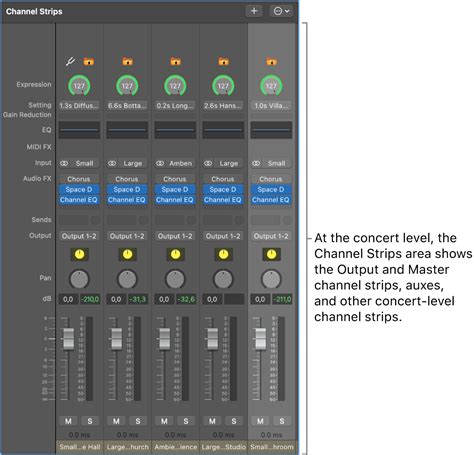This screenshot has height=455, width=474.
Task: Click the stereo link icon beside Amben input
Action: (x=160, y=163)
